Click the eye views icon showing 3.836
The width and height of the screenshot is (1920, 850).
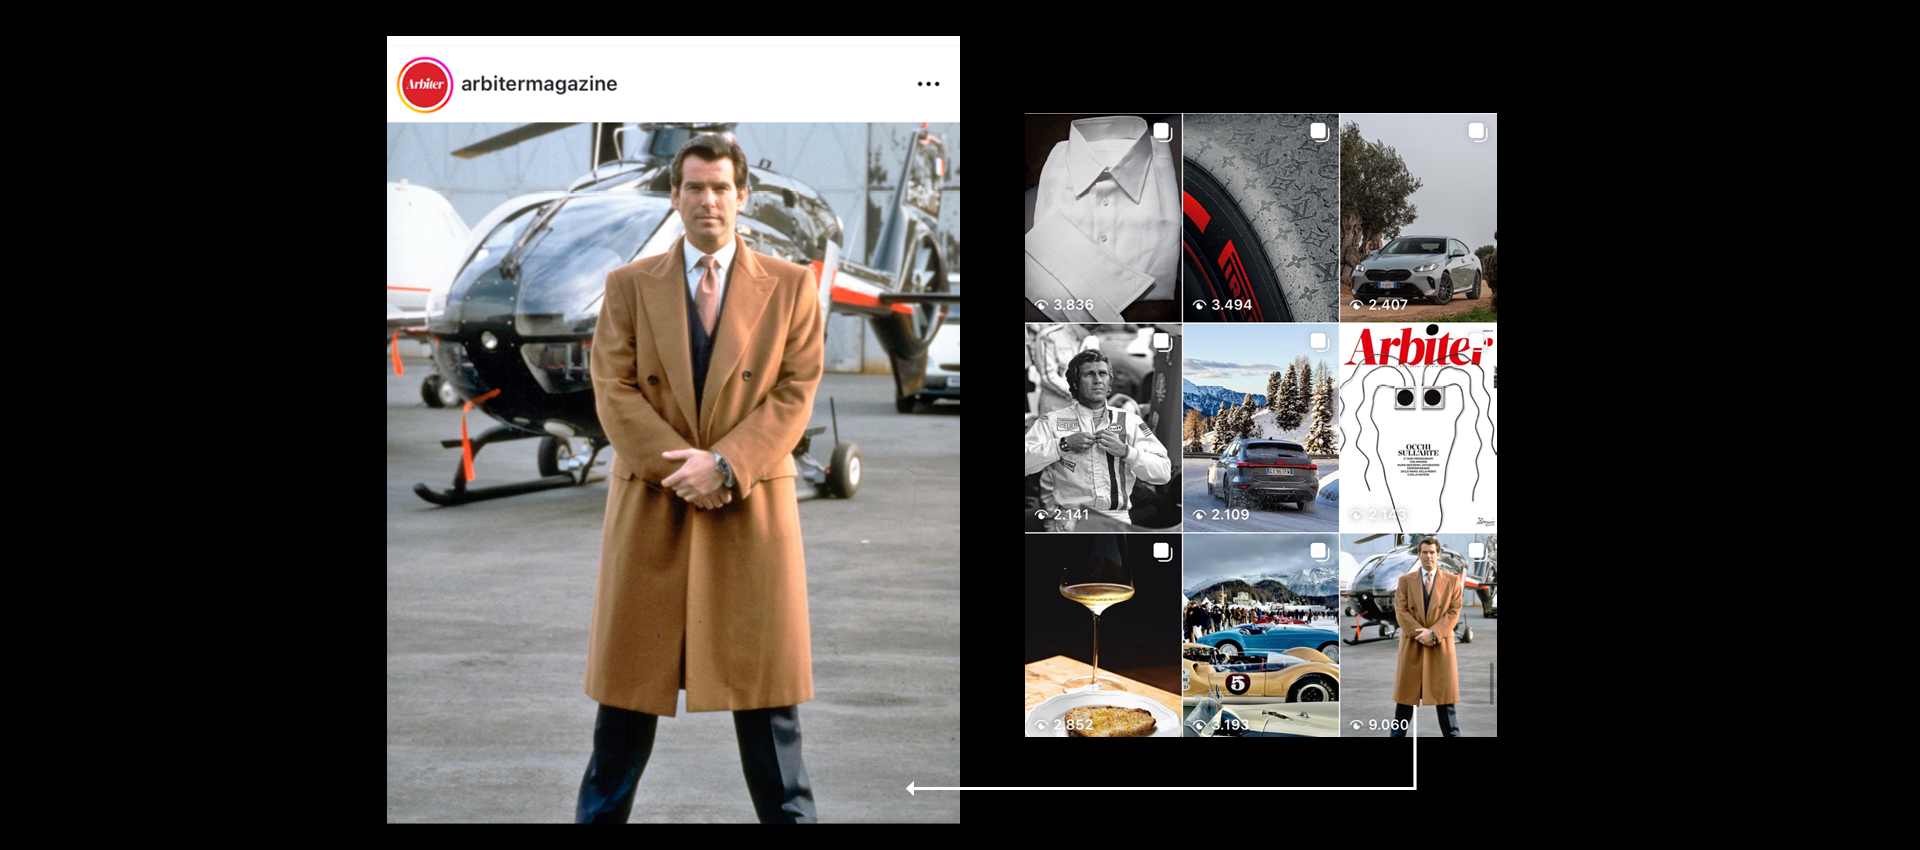[1041, 305]
